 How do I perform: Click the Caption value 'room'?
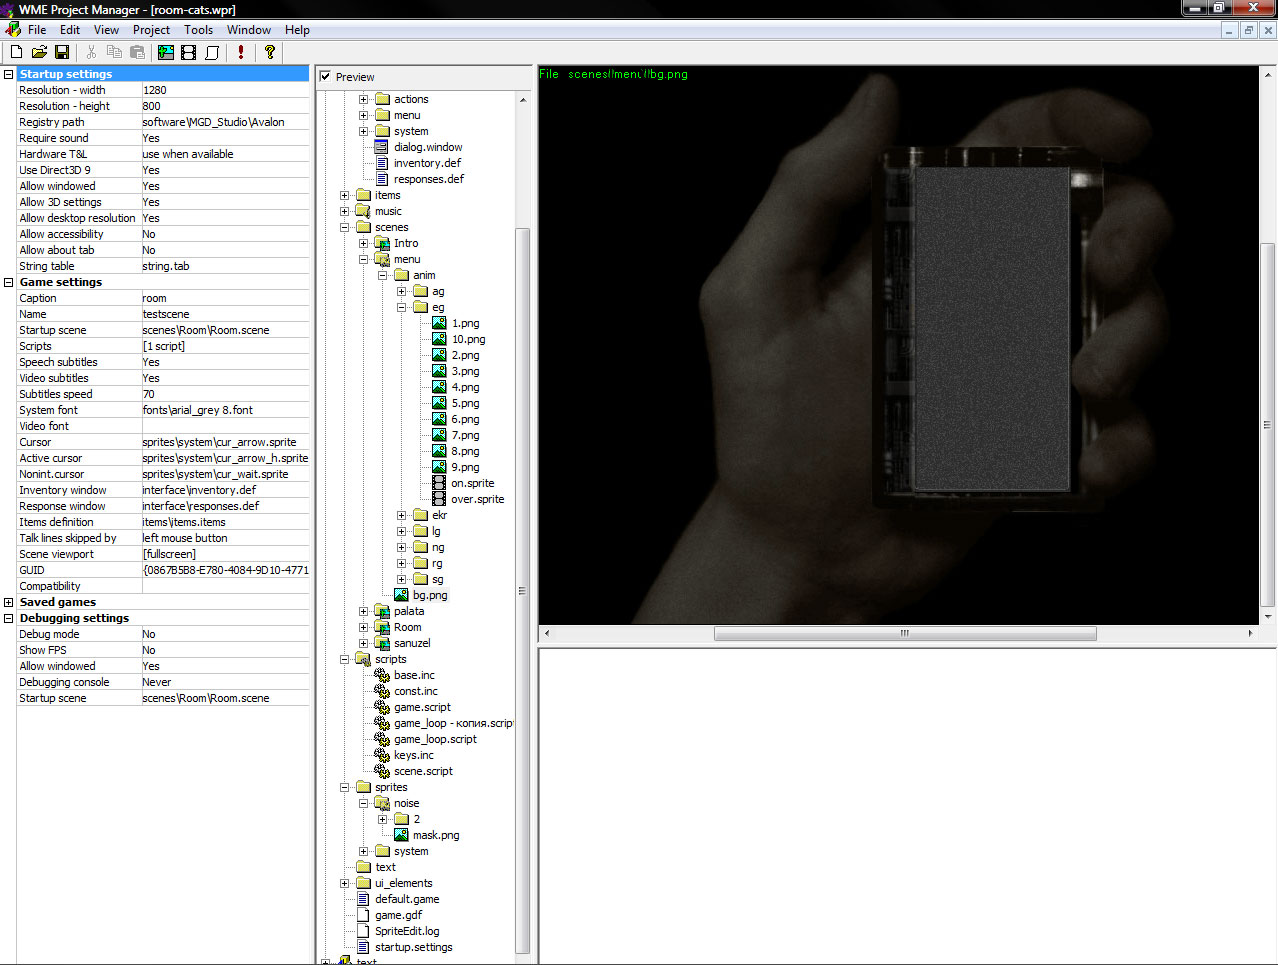(225, 298)
